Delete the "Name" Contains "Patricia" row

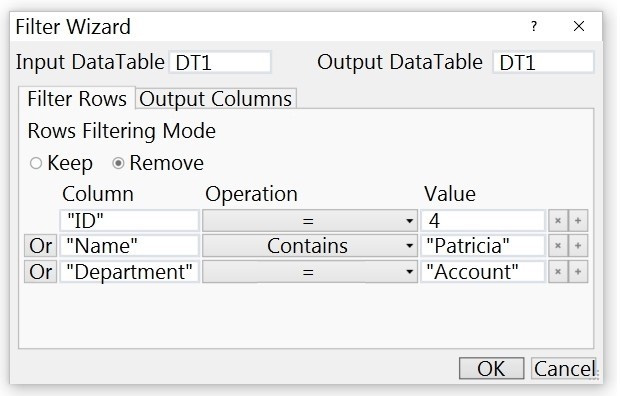tap(558, 246)
